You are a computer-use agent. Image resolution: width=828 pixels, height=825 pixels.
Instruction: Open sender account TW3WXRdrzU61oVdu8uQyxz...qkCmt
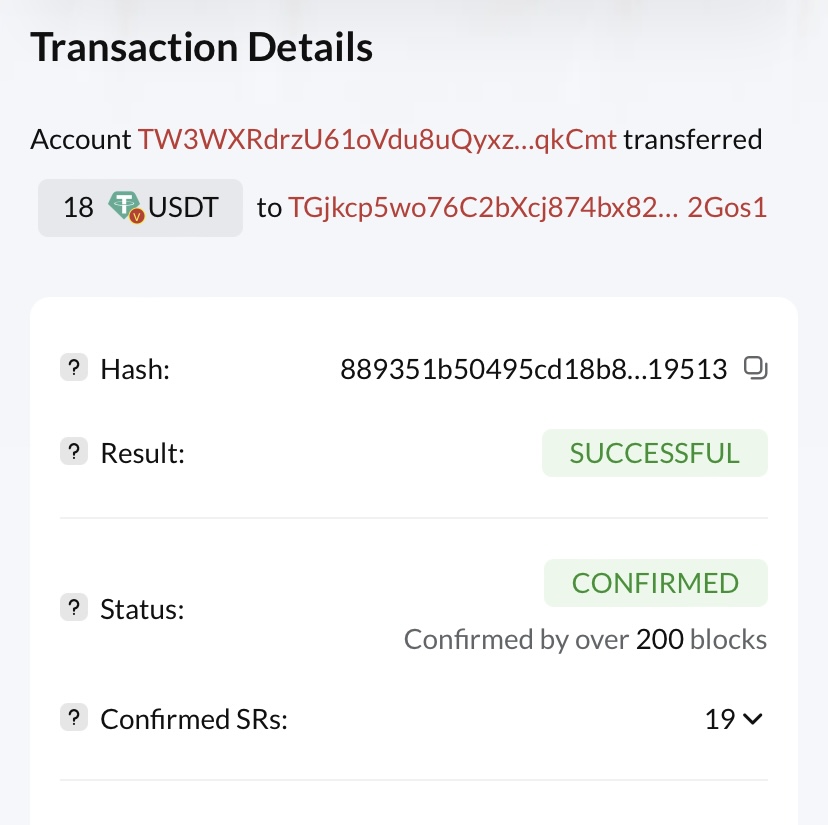(x=377, y=139)
